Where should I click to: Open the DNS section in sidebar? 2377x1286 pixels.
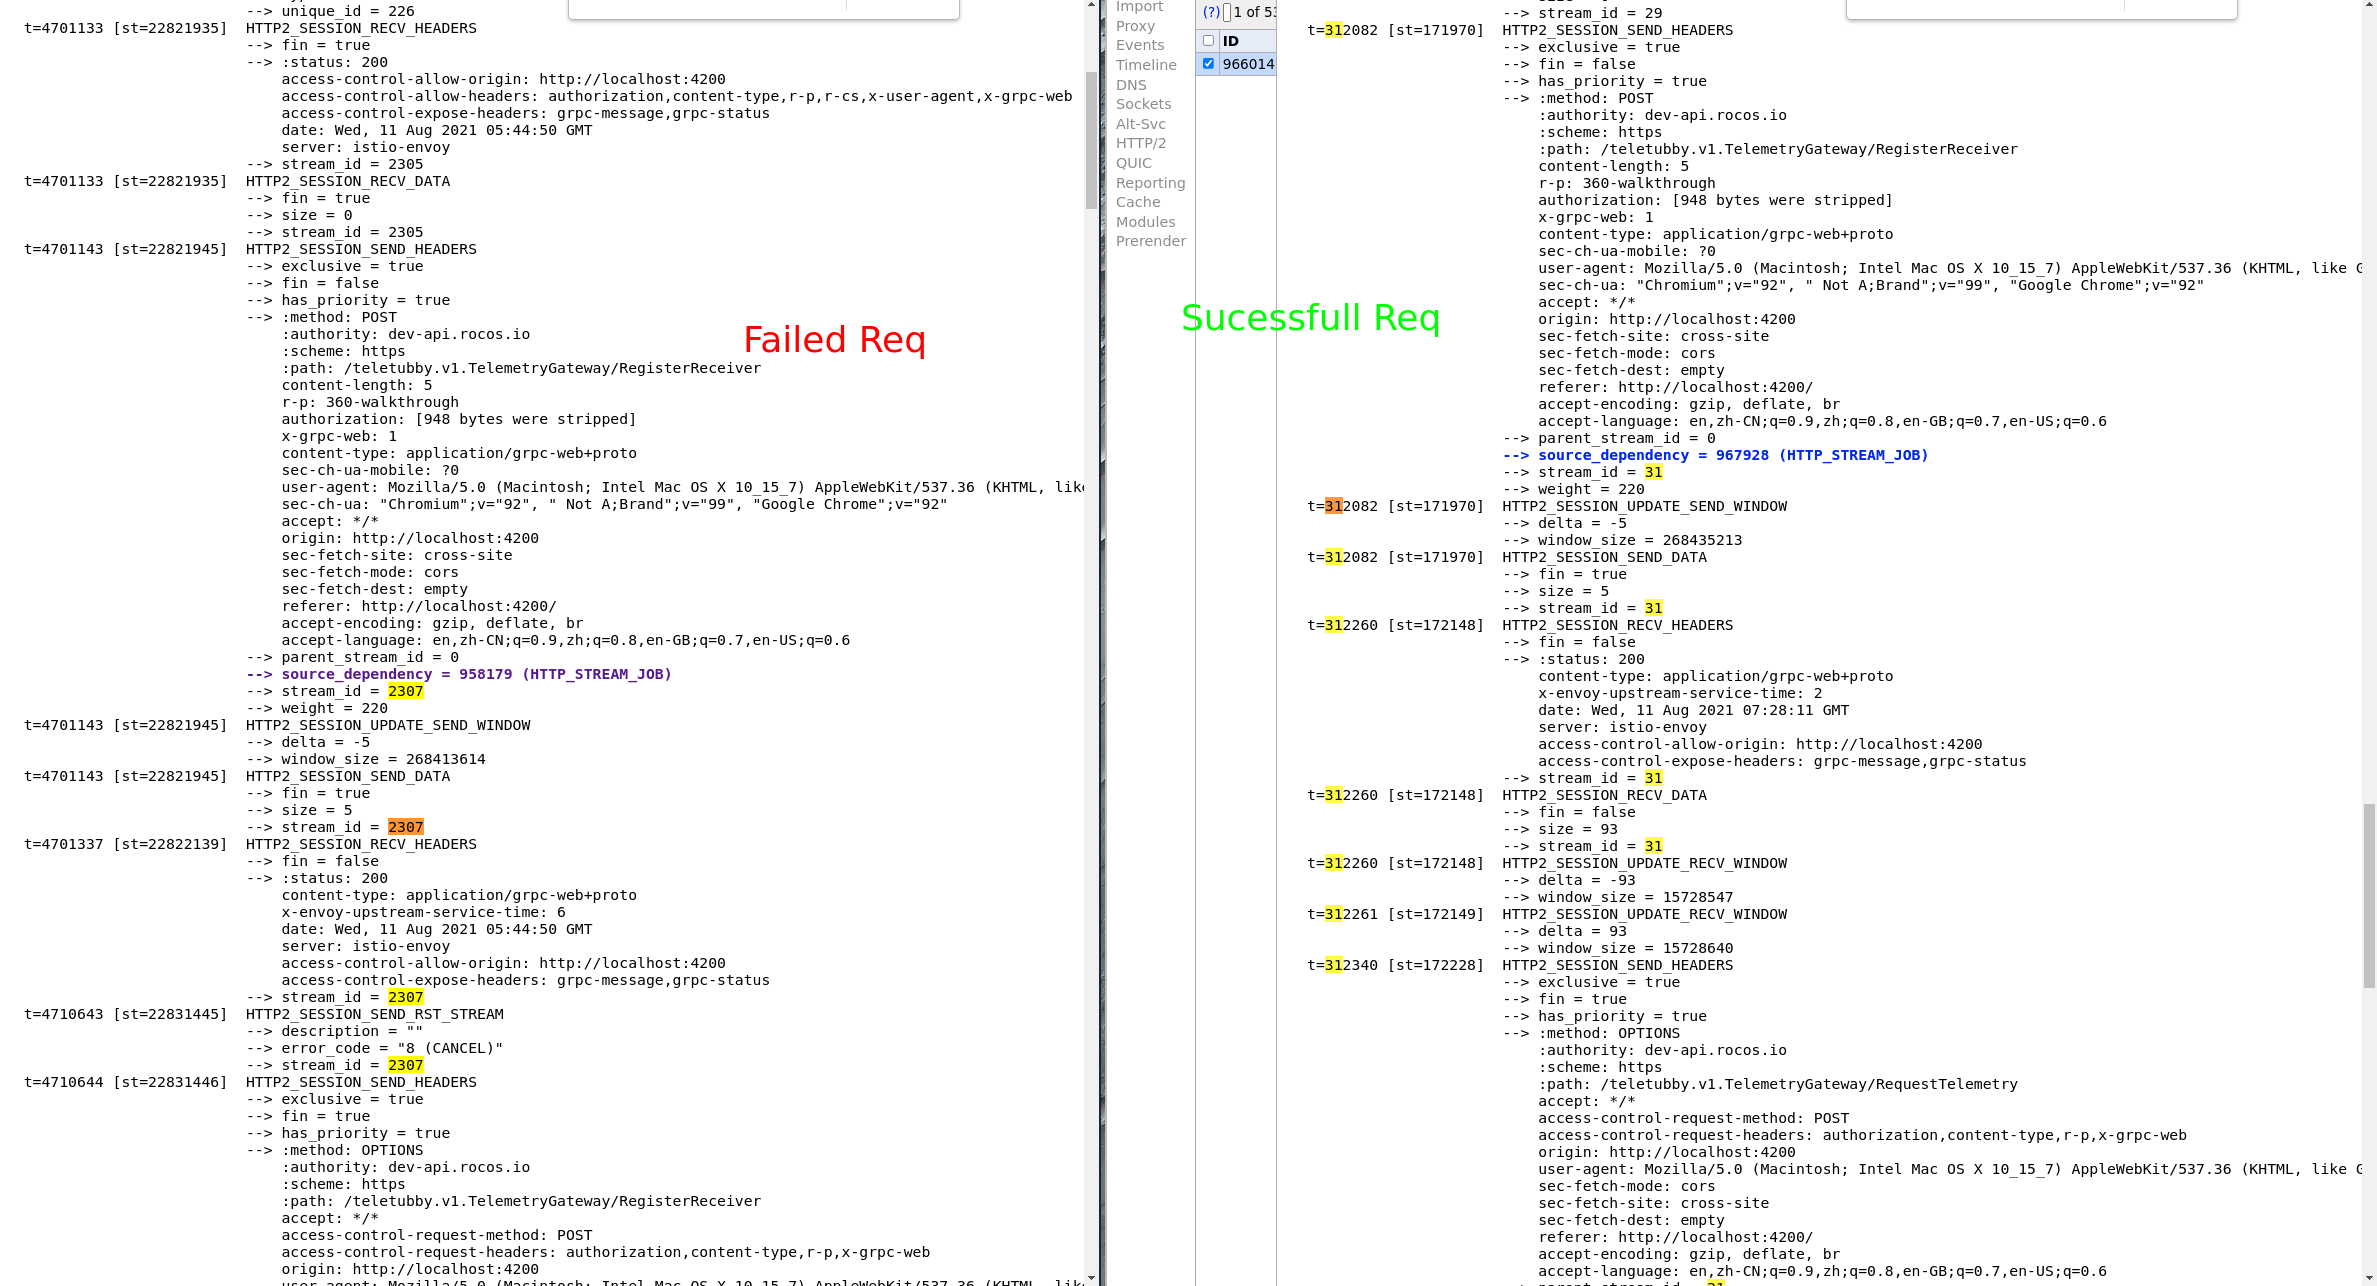[1131, 85]
